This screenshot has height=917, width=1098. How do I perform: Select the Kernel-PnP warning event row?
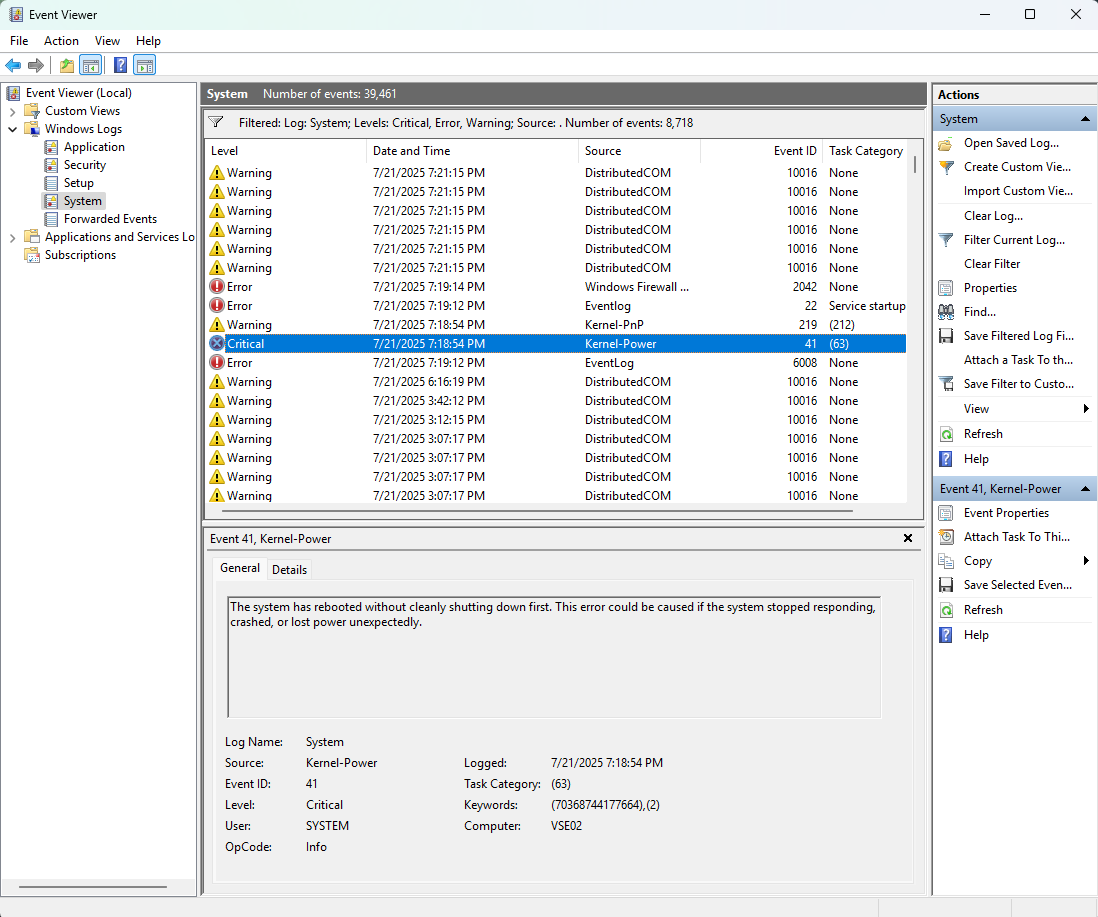pos(557,325)
